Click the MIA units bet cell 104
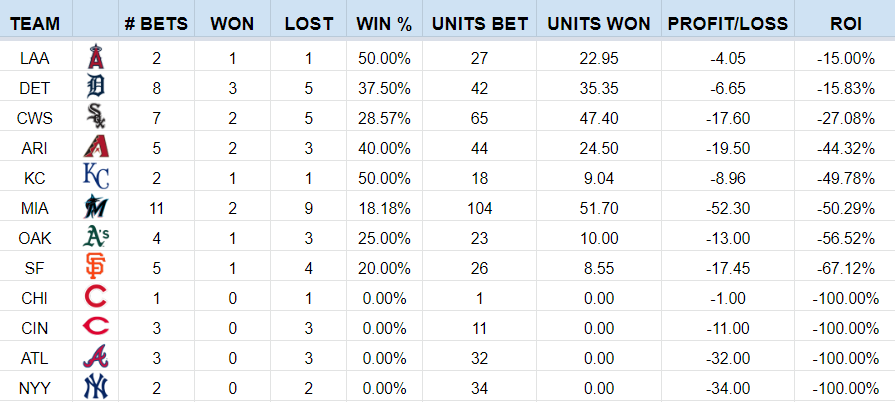 click(x=478, y=208)
